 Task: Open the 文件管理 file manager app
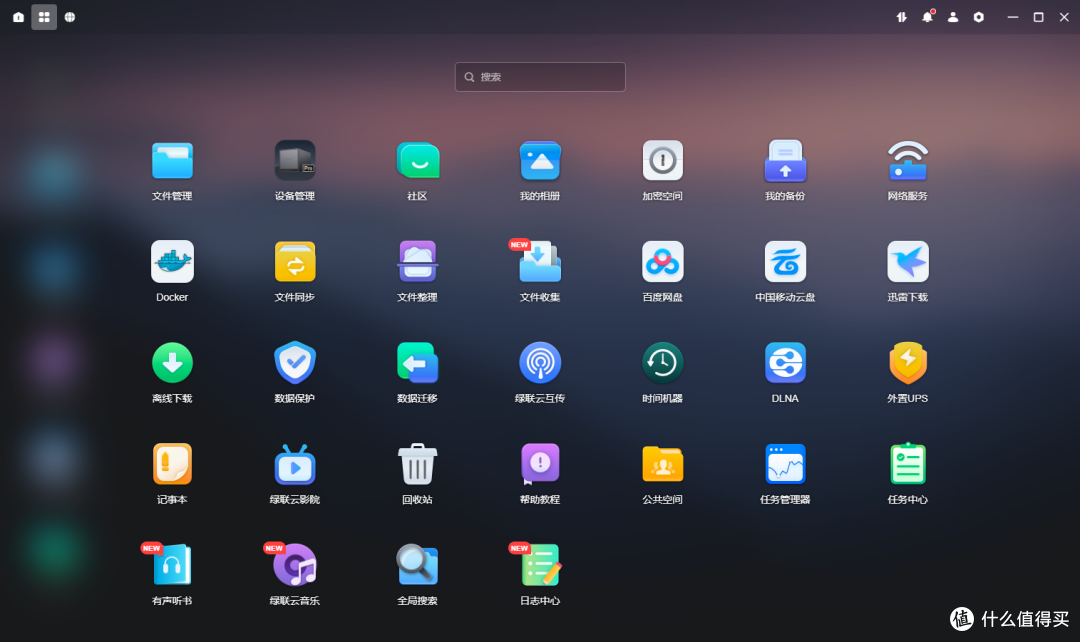point(172,161)
